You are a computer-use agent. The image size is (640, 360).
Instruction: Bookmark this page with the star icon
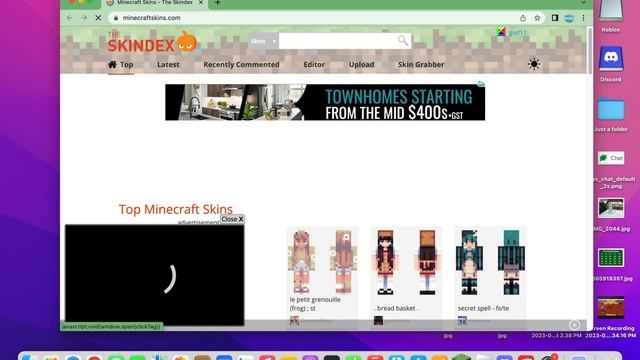pyautogui.click(x=537, y=18)
